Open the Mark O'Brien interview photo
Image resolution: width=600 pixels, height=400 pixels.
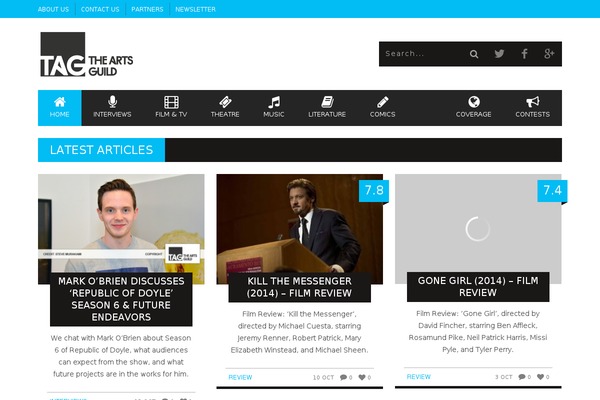(121, 223)
